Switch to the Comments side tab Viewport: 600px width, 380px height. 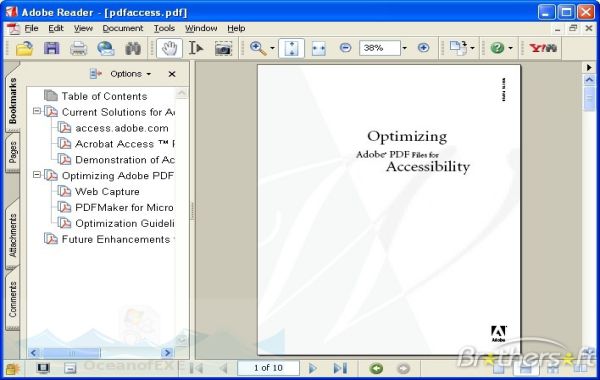pyautogui.click(x=13, y=299)
